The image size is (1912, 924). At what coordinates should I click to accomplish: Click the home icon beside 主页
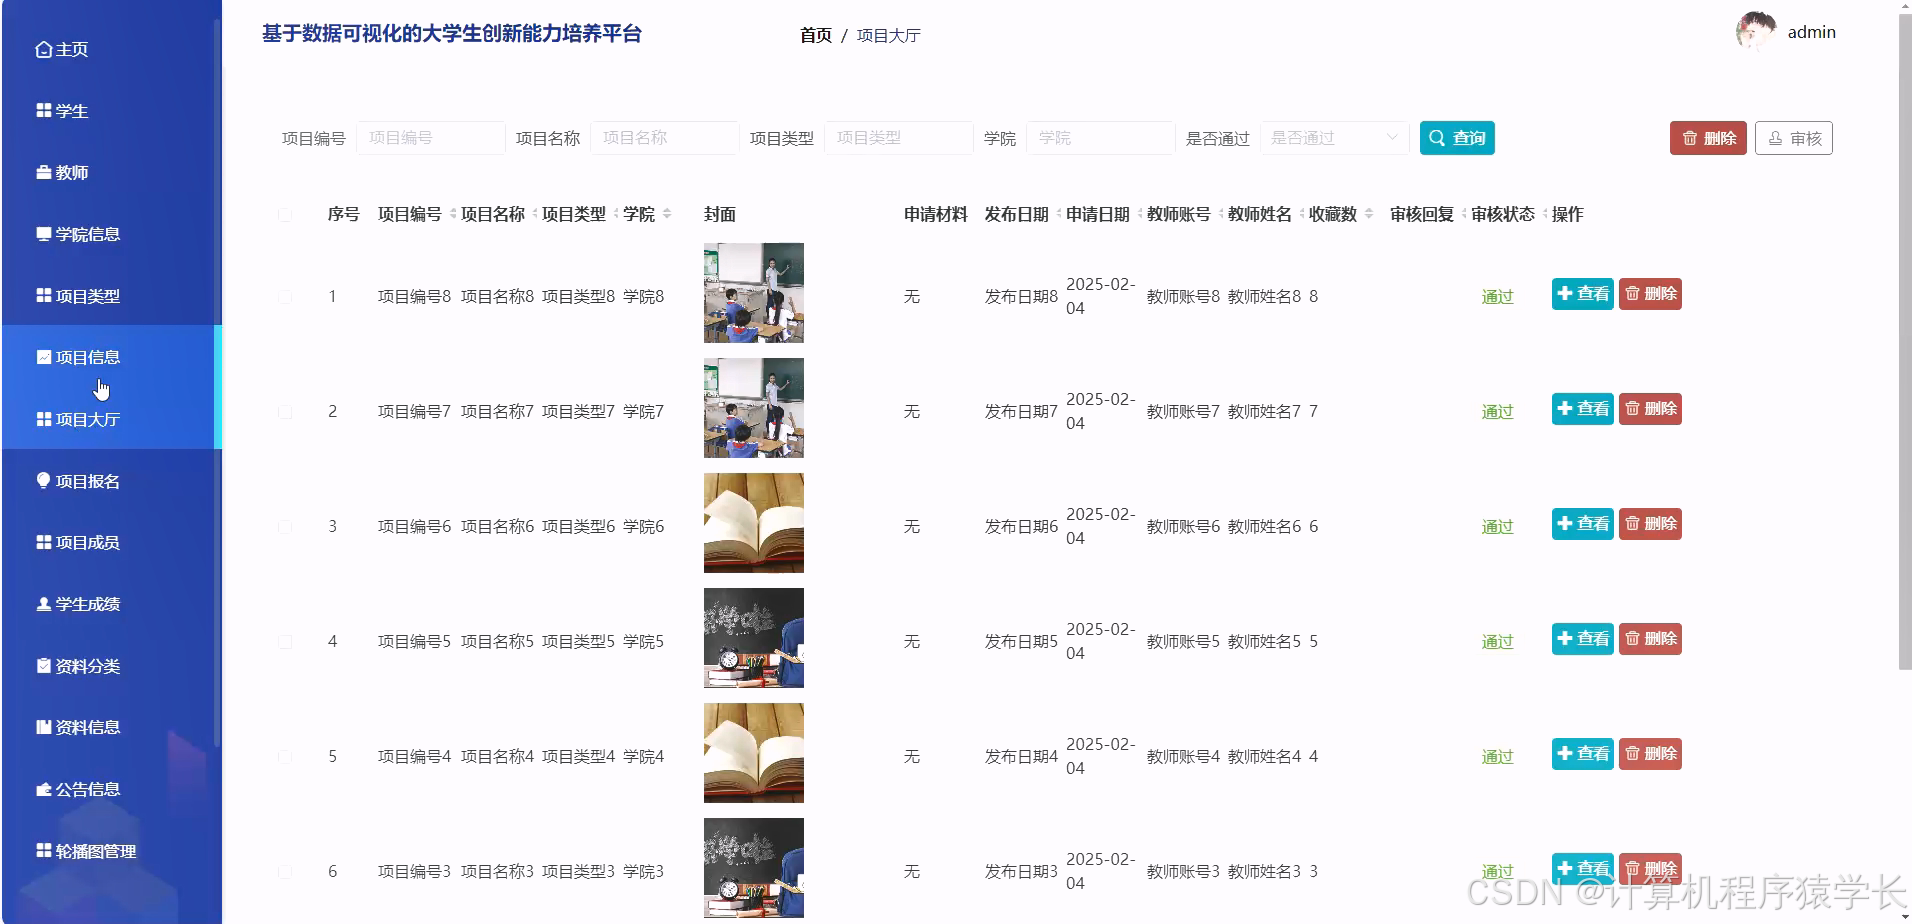click(x=44, y=49)
